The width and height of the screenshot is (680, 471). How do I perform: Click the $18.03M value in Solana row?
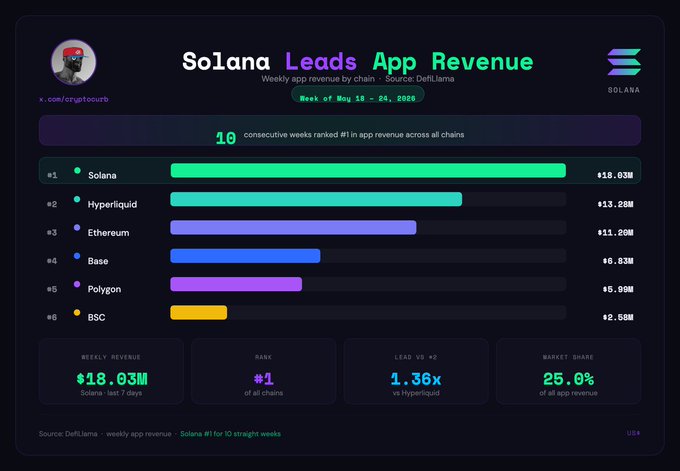click(615, 175)
